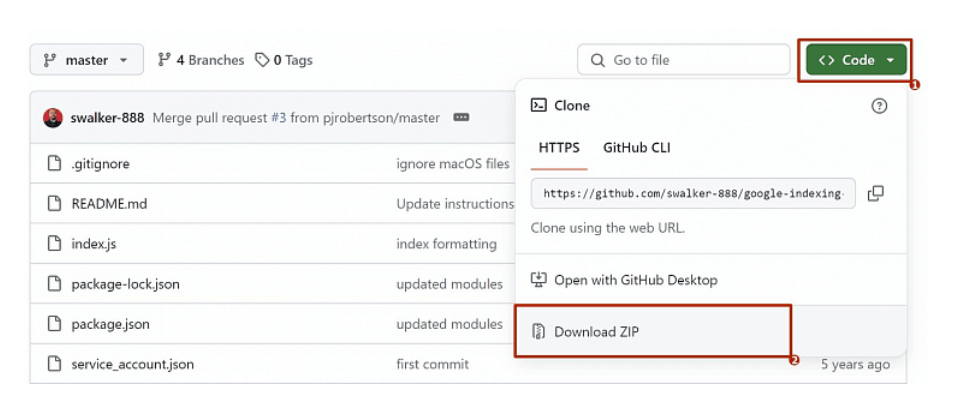The width and height of the screenshot is (966, 412).
Task: Click the HTTPS clone URL text field
Action: point(693,193)
